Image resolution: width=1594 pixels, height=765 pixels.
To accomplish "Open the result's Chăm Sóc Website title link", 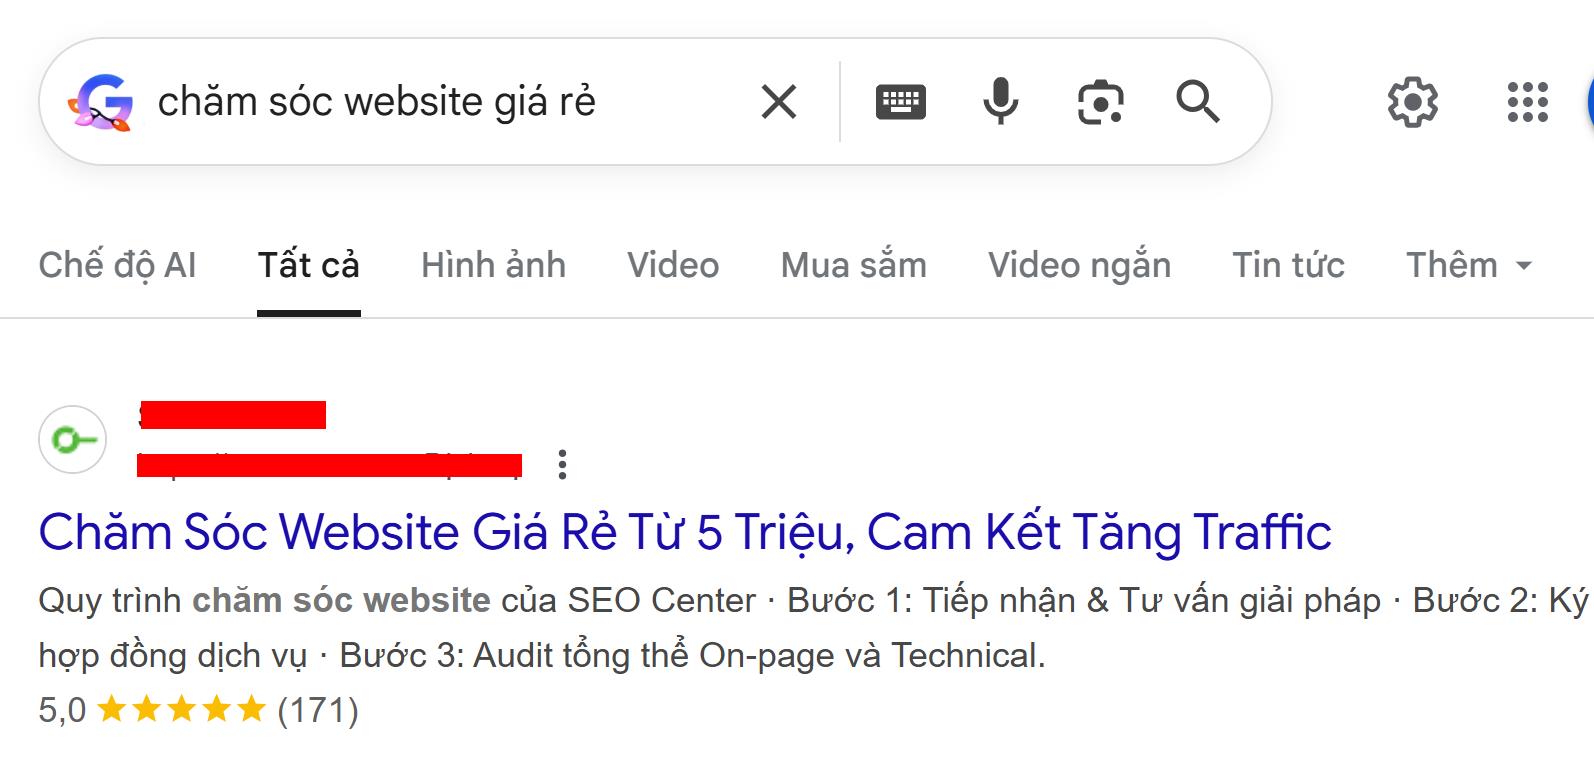I will [x=683, y=533].
